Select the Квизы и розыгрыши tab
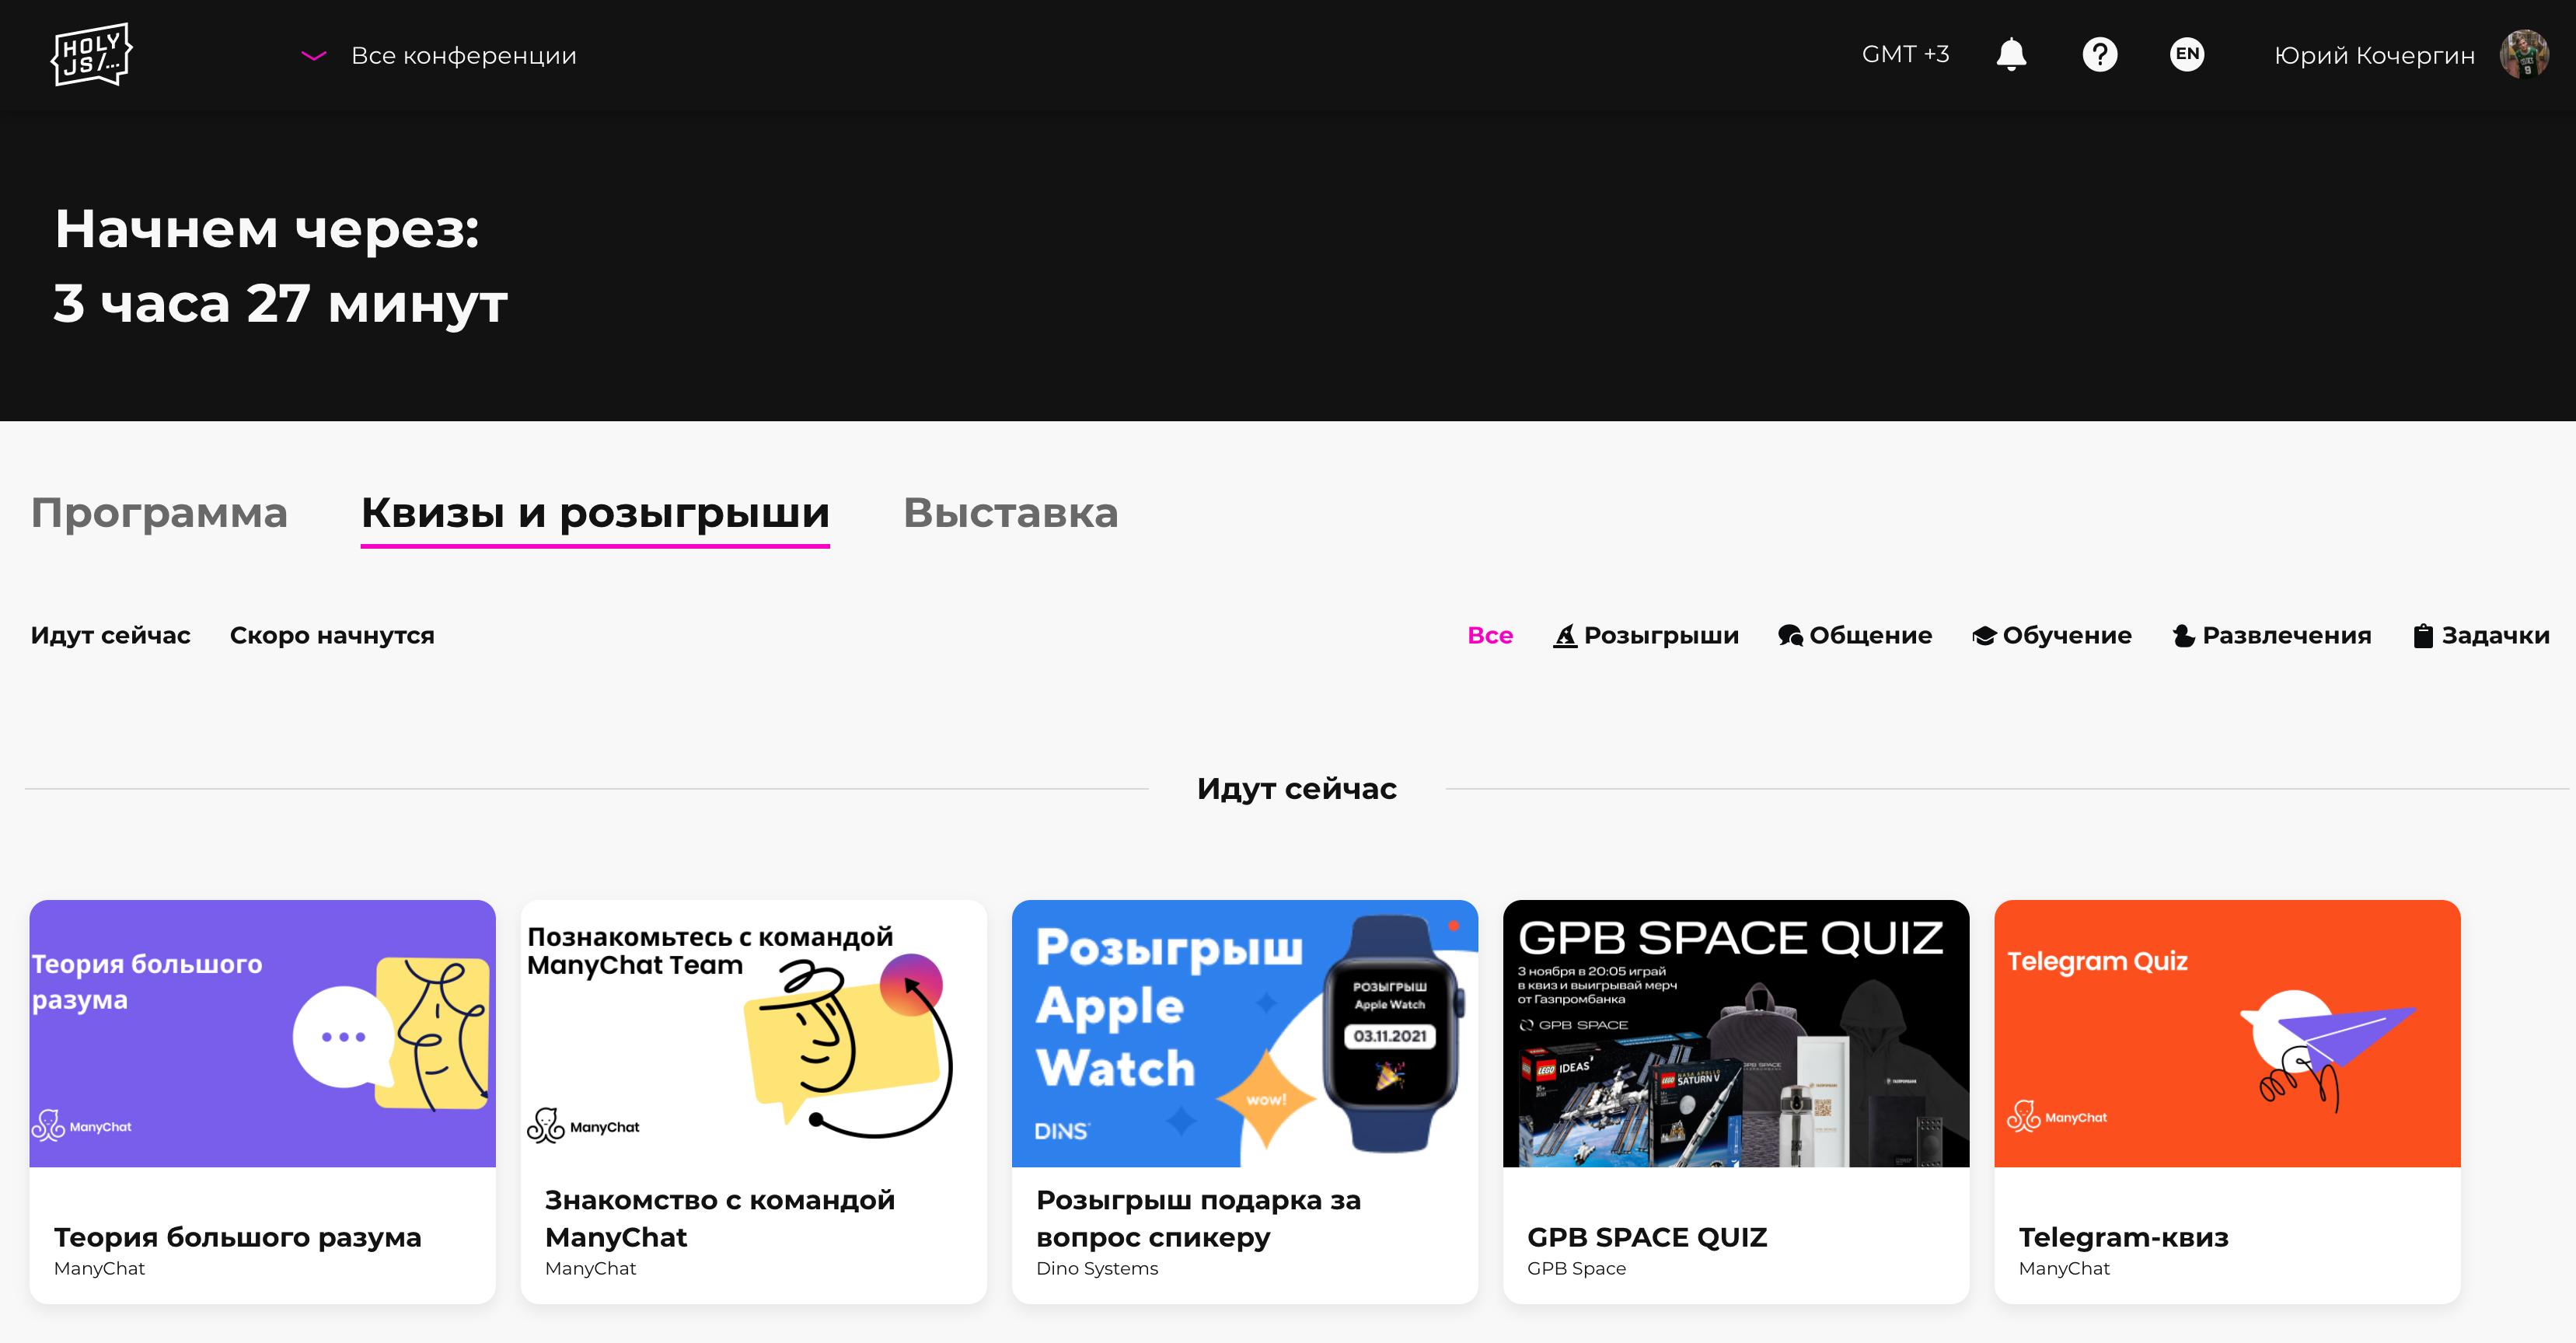 click(x=595, y=513)
